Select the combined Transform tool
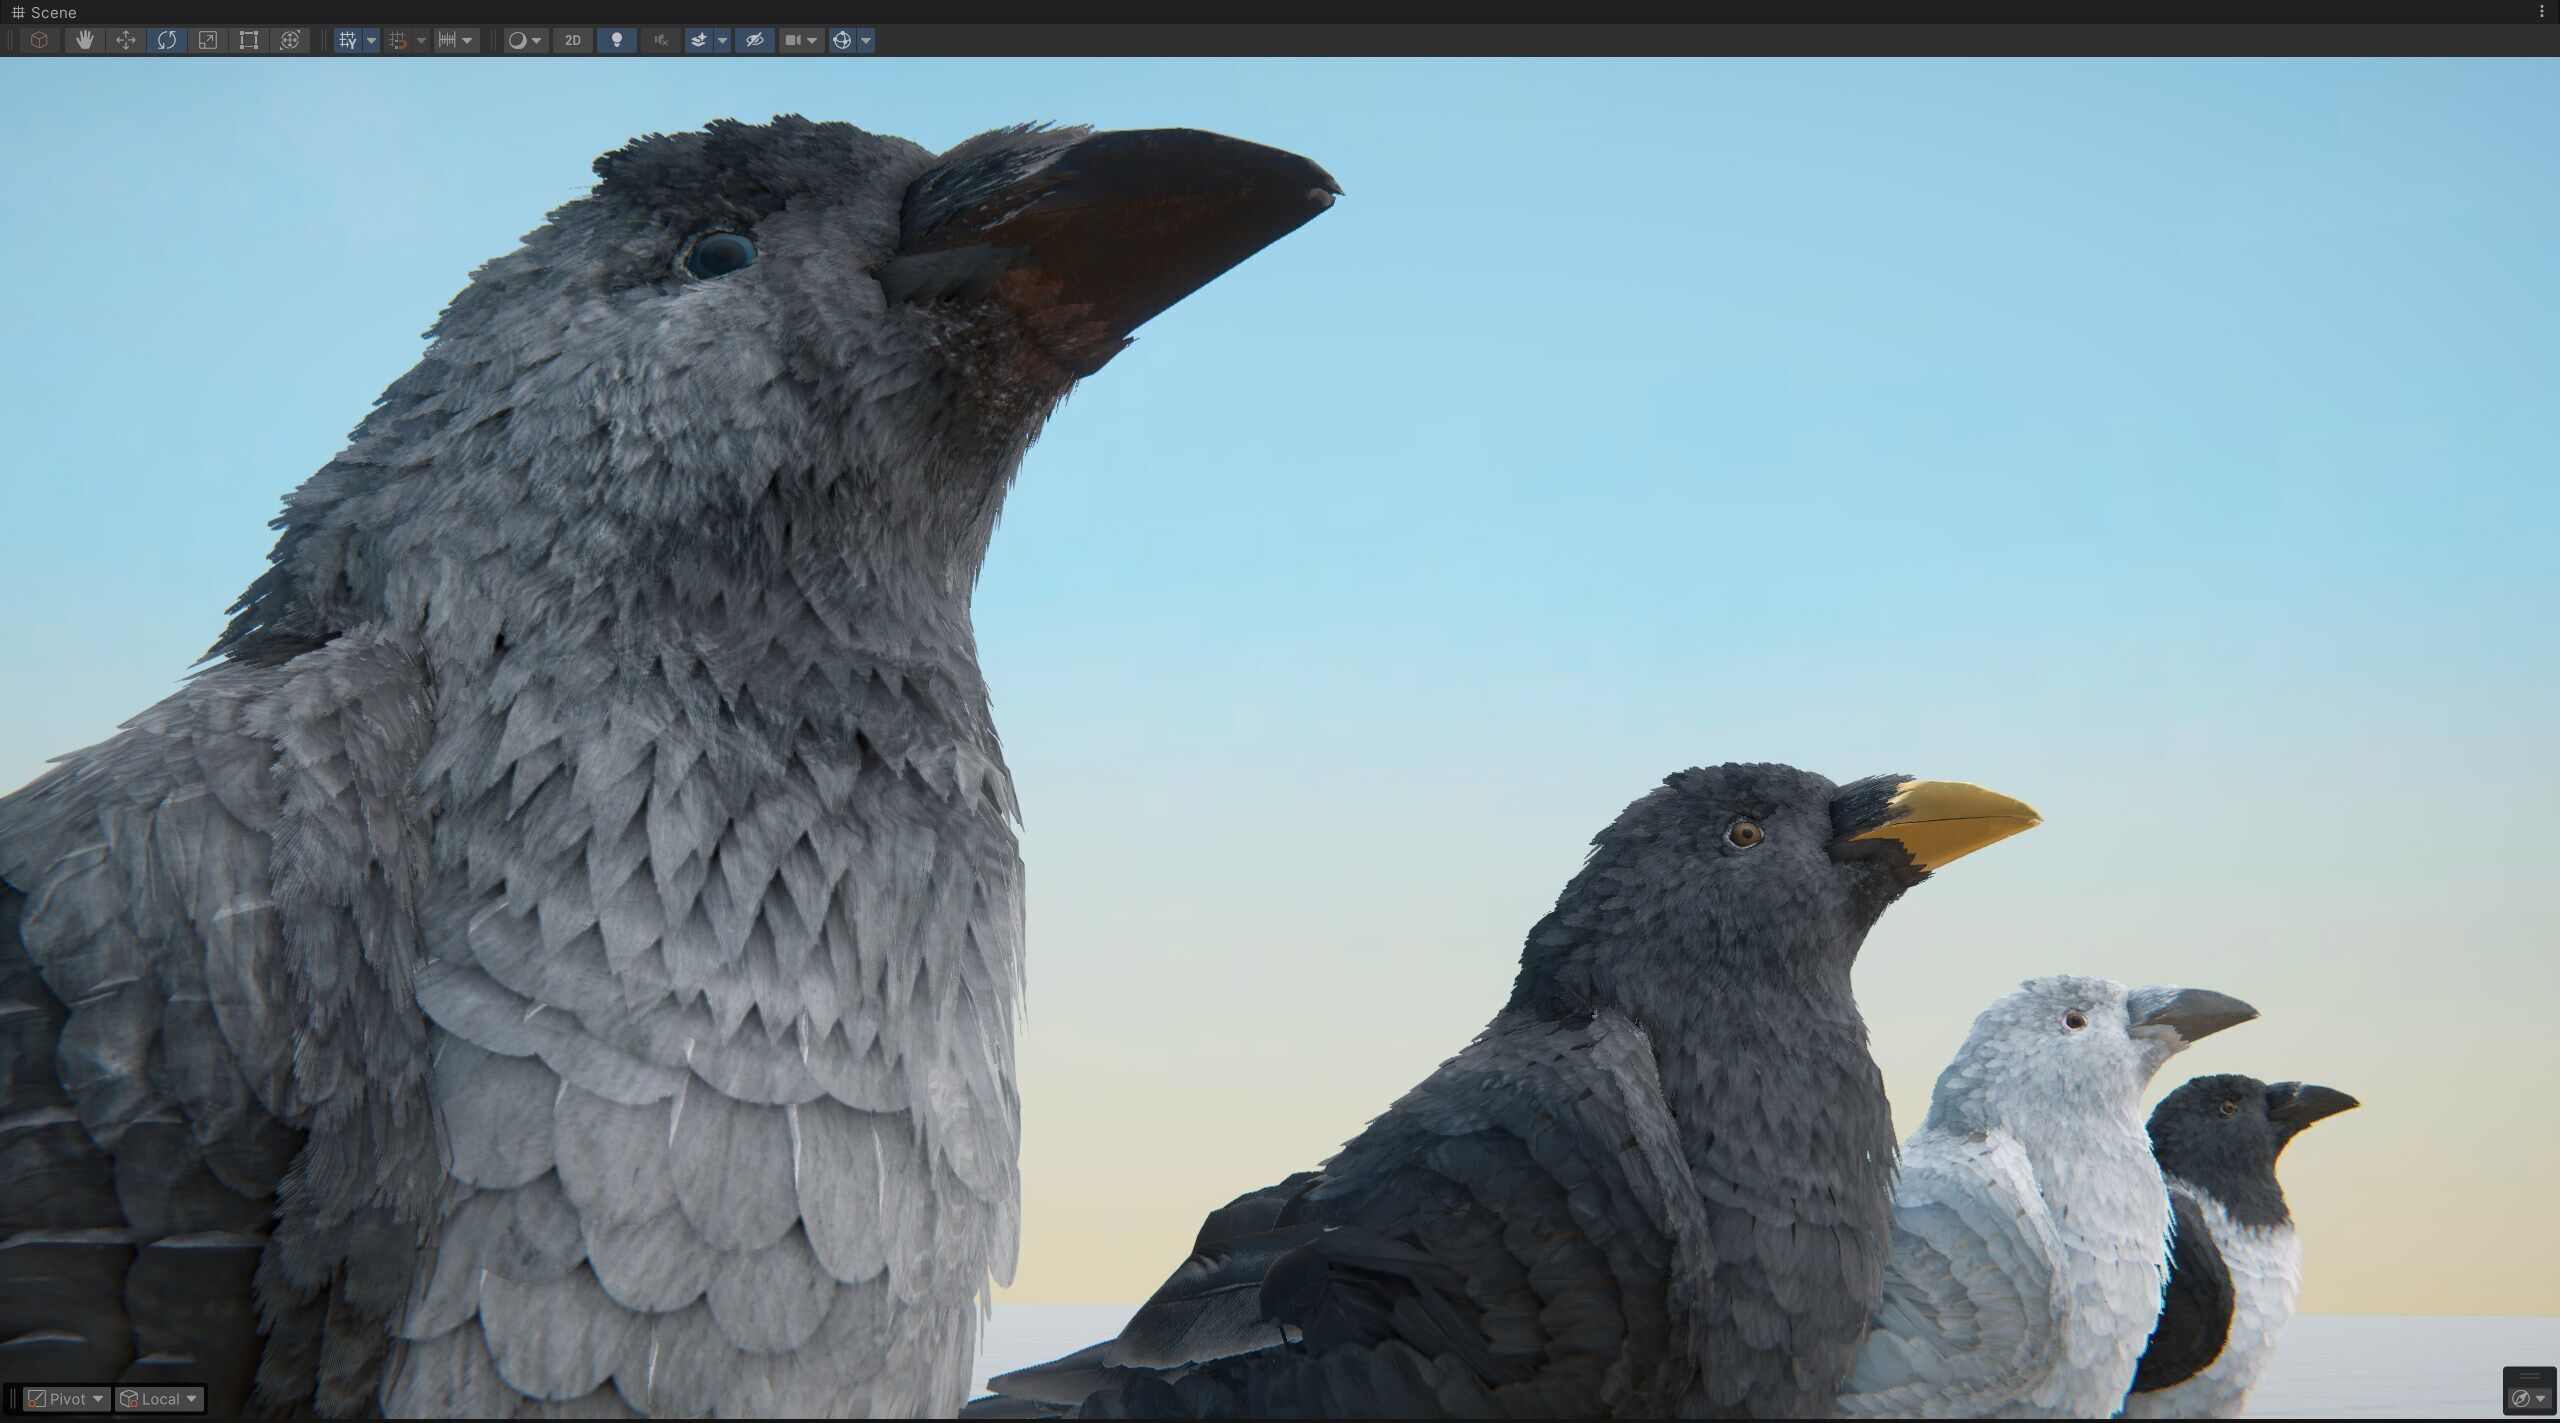Screen dimensions: 2560x1423 coord(290,40)
